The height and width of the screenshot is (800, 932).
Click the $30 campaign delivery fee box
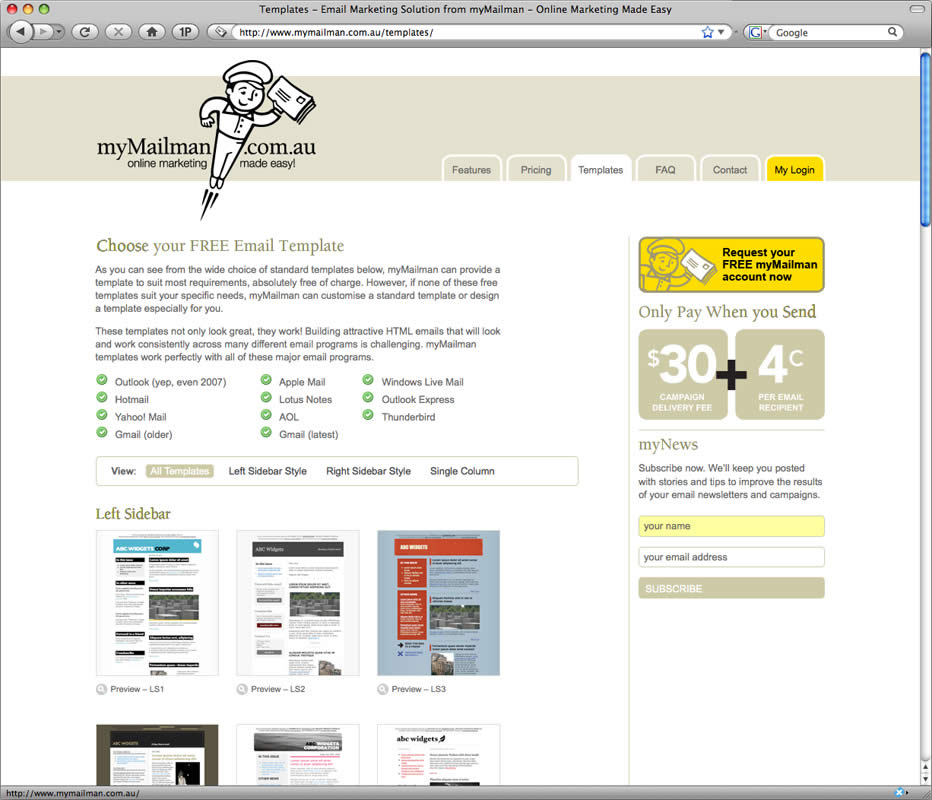click(683, 374)
